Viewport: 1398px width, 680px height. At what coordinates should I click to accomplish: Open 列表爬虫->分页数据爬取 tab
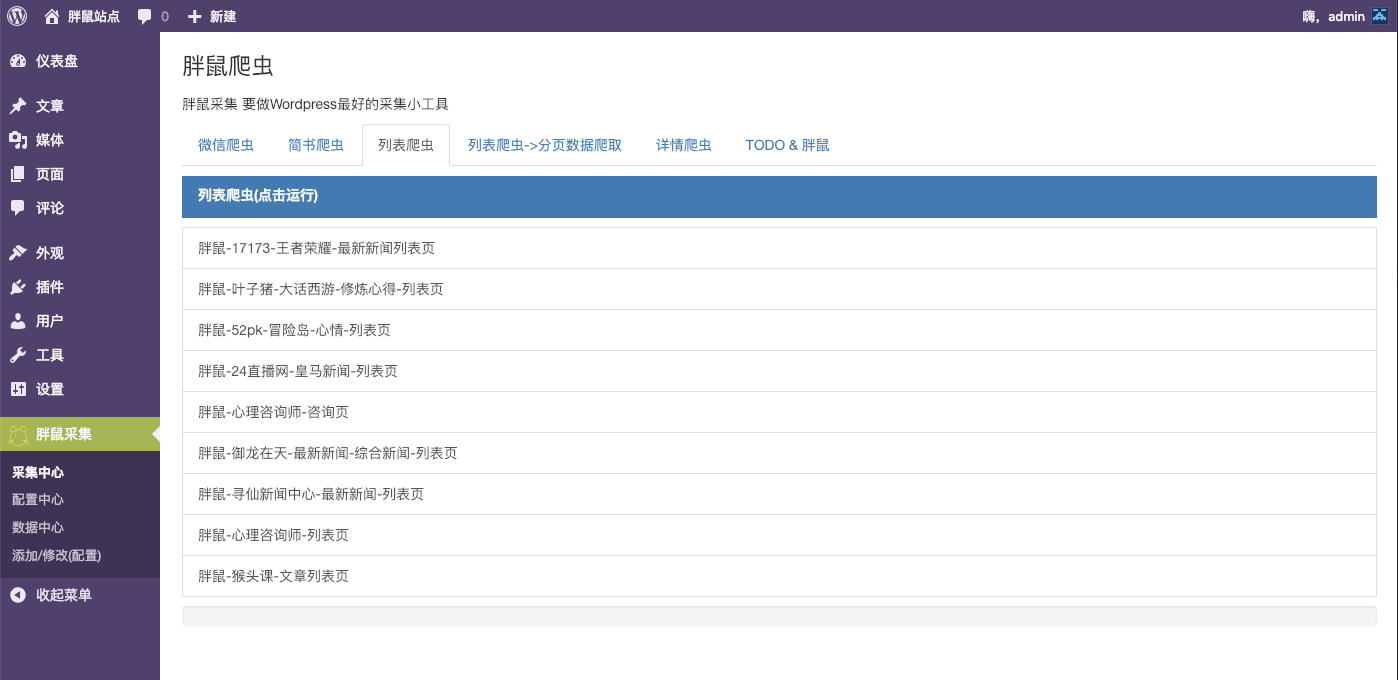[545, 145]
